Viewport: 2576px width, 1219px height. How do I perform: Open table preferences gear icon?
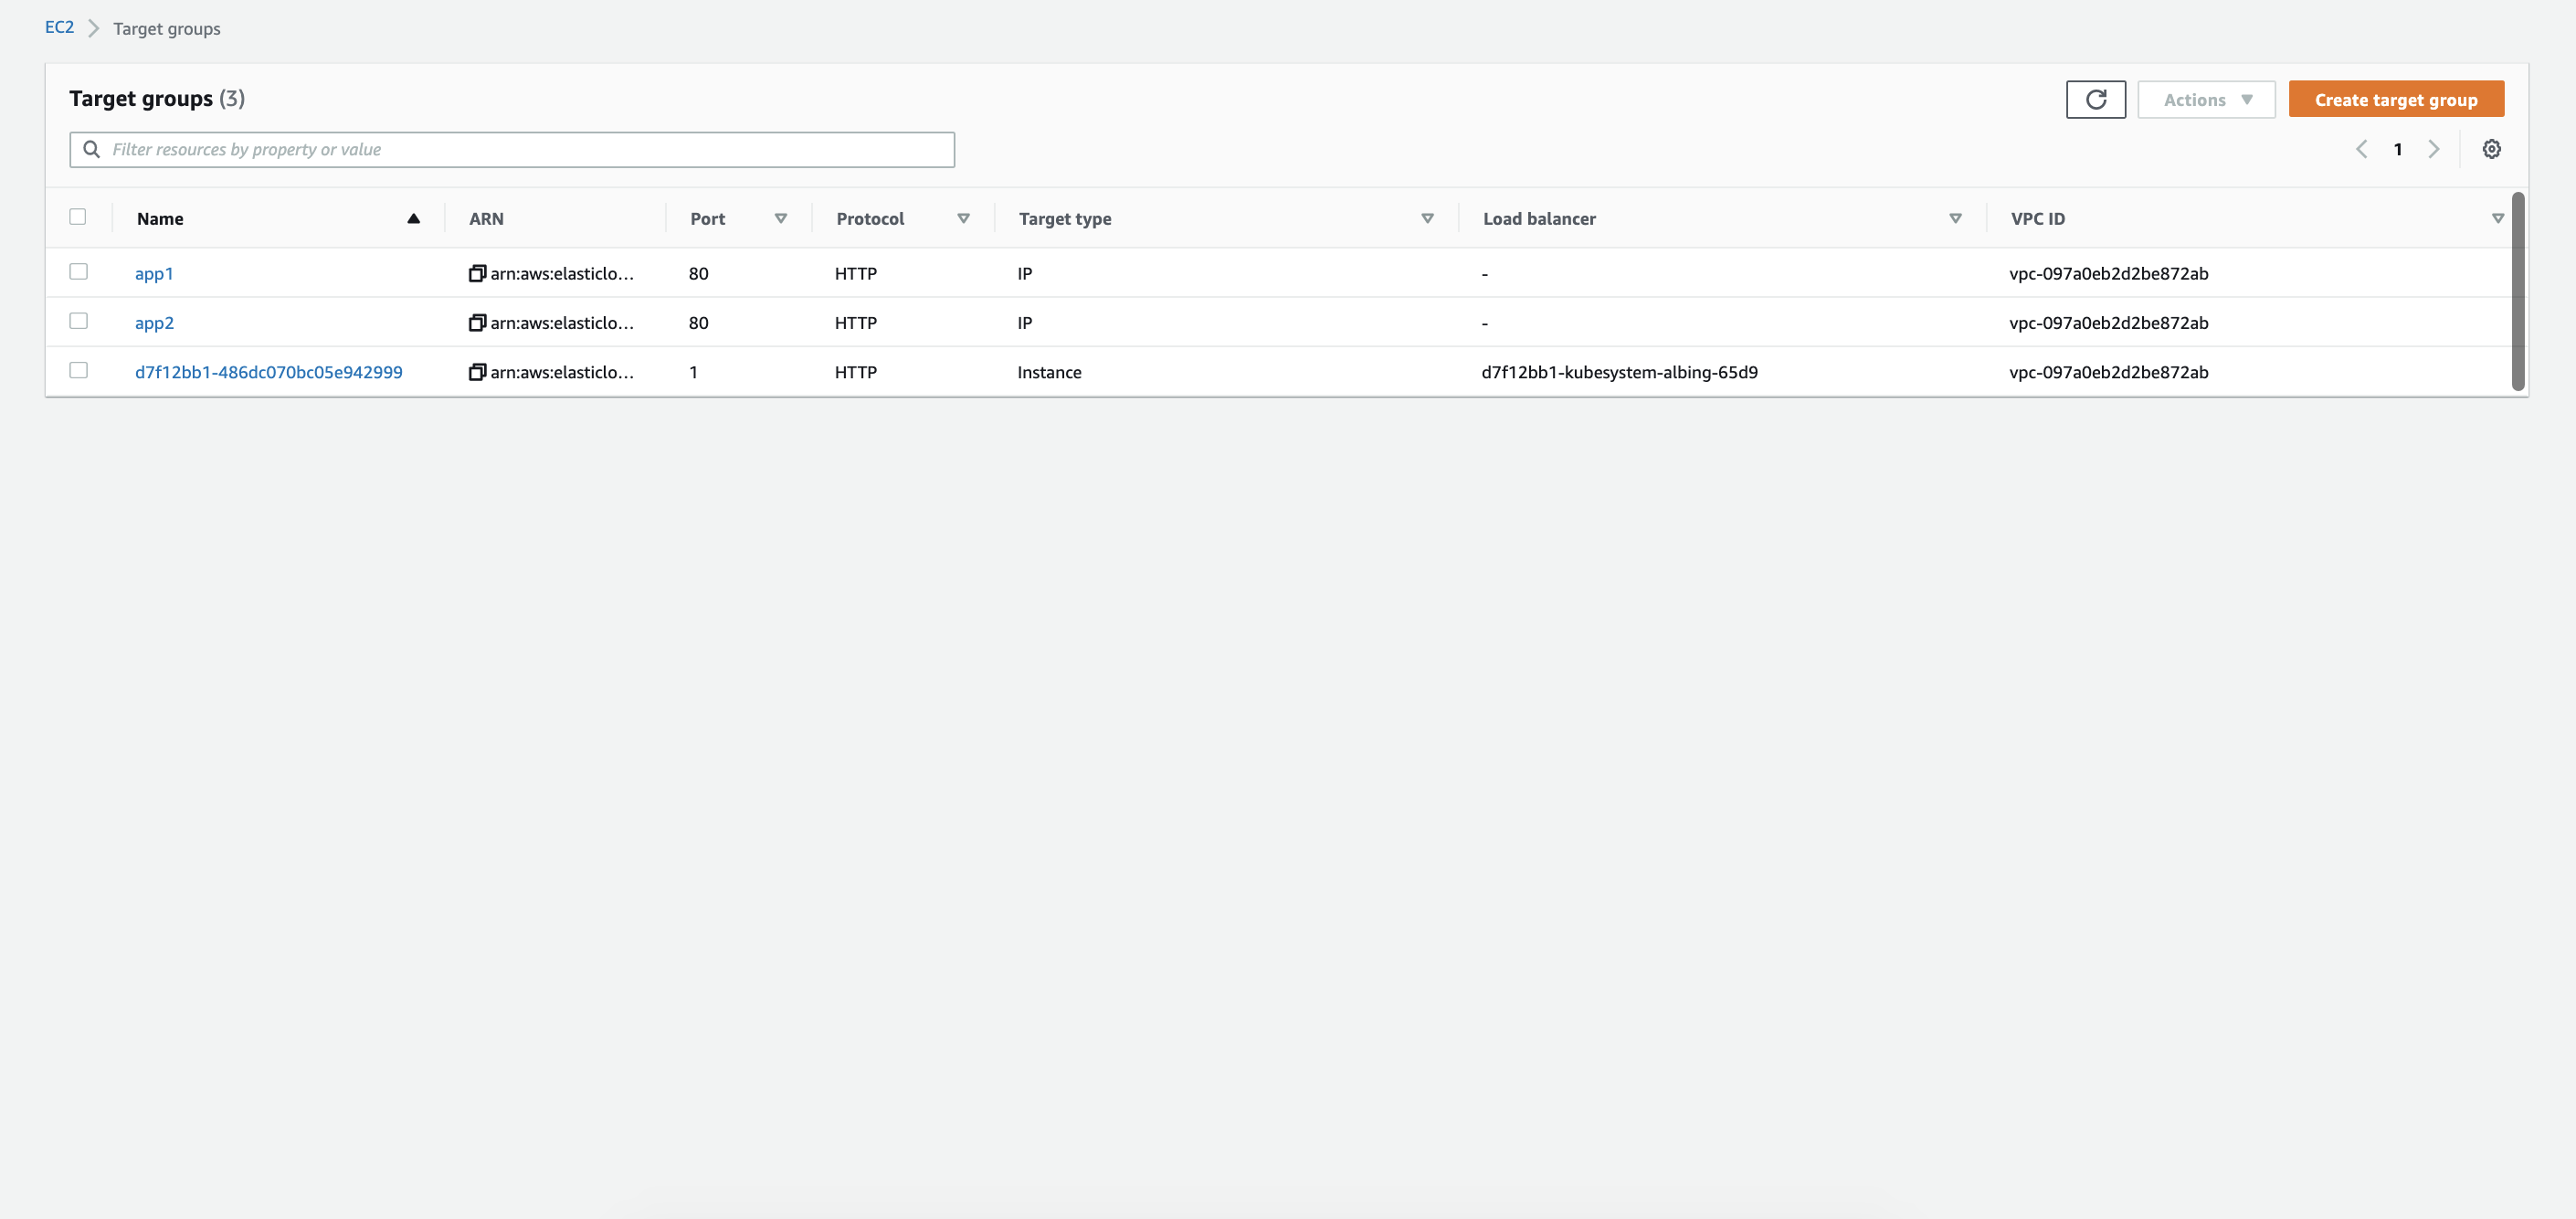click(x=2491, y=149)
